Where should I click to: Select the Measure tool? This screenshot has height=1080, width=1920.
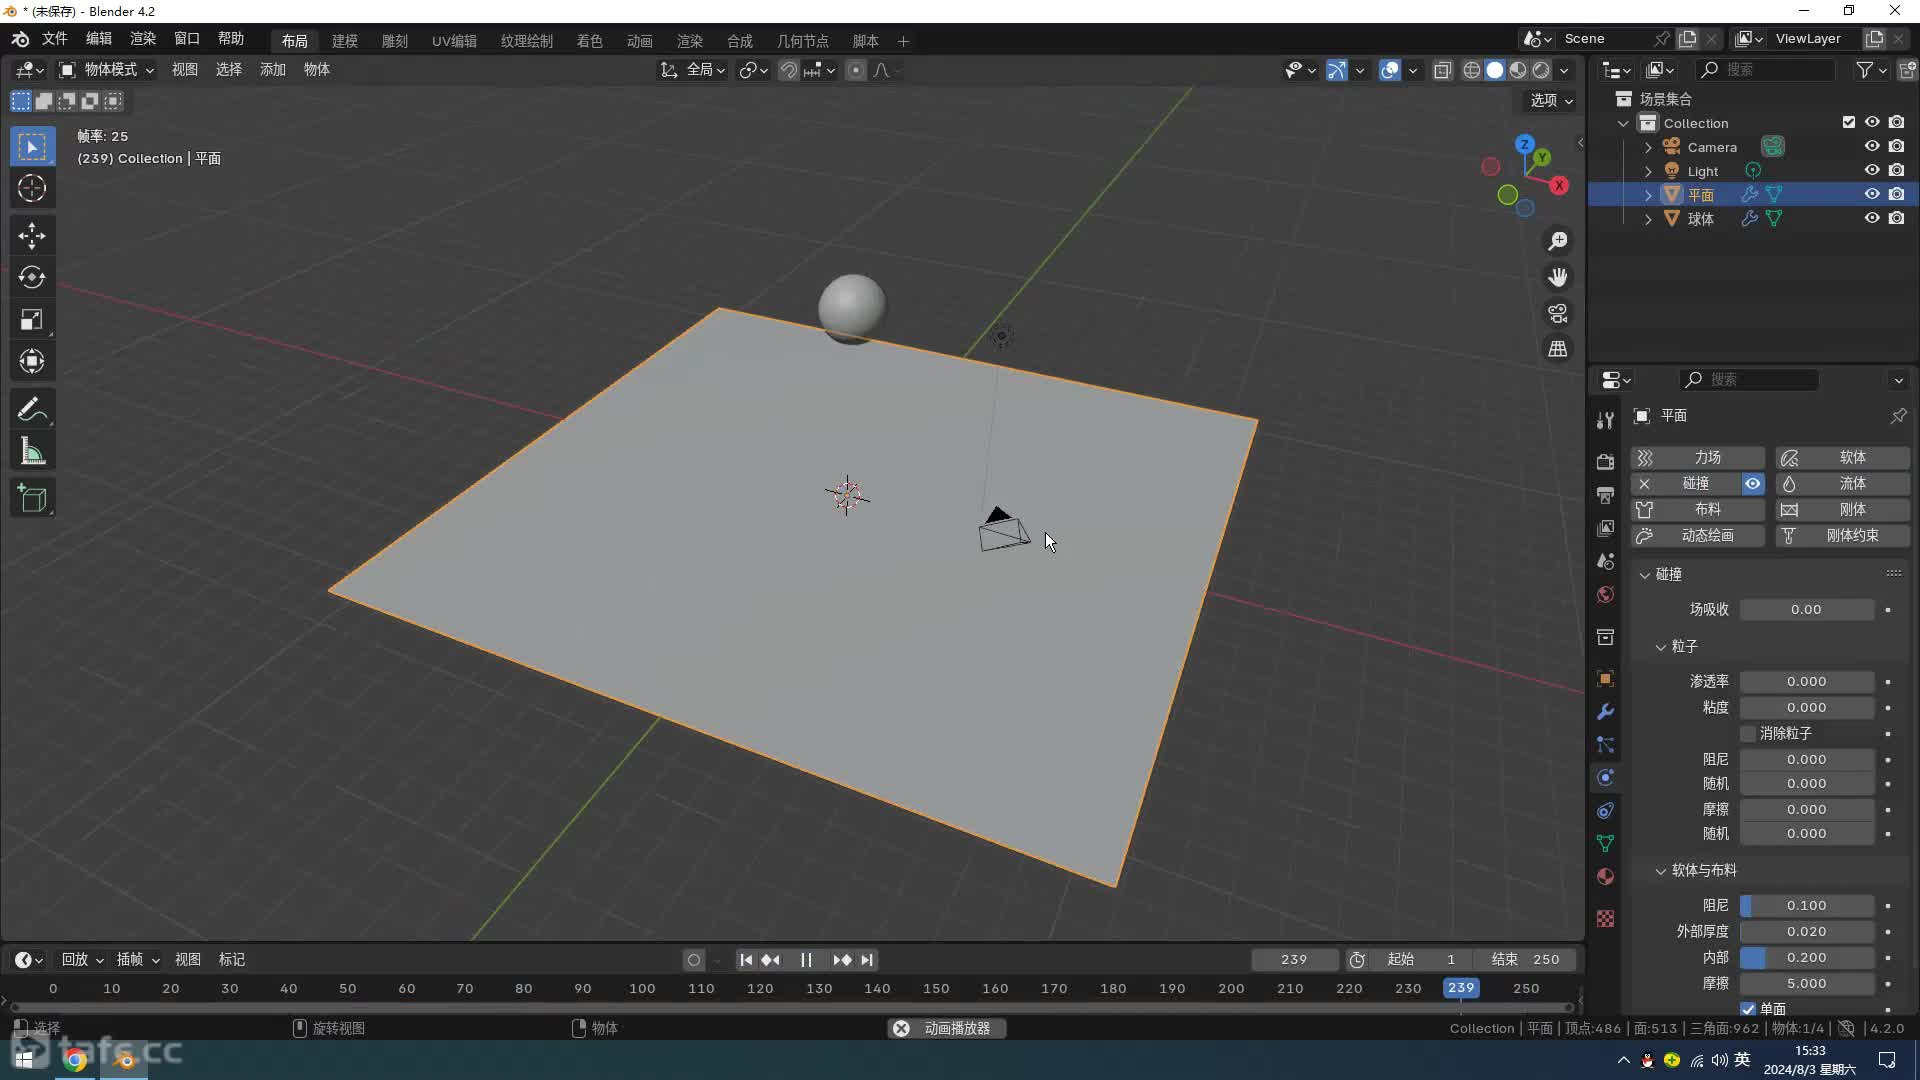point(32,452)
